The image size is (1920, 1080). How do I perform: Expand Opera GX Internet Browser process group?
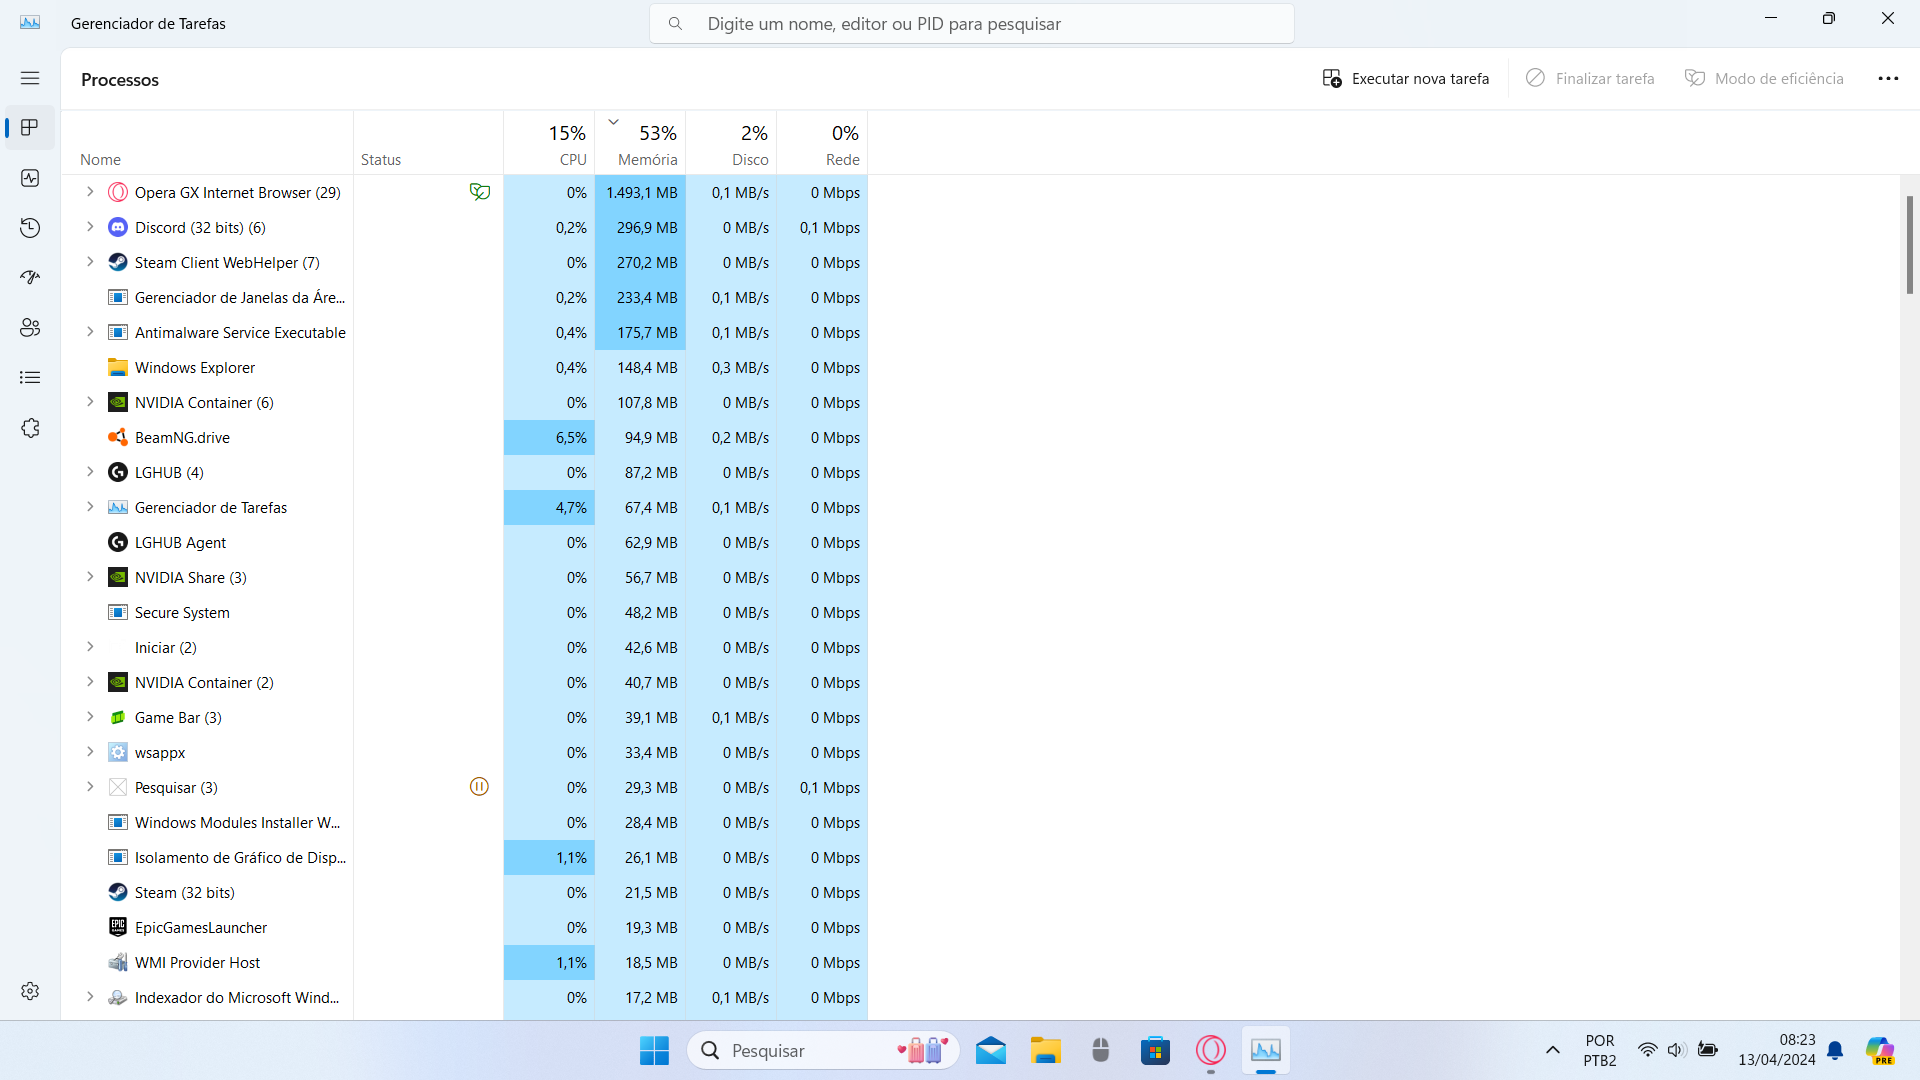tap(90, 192)
